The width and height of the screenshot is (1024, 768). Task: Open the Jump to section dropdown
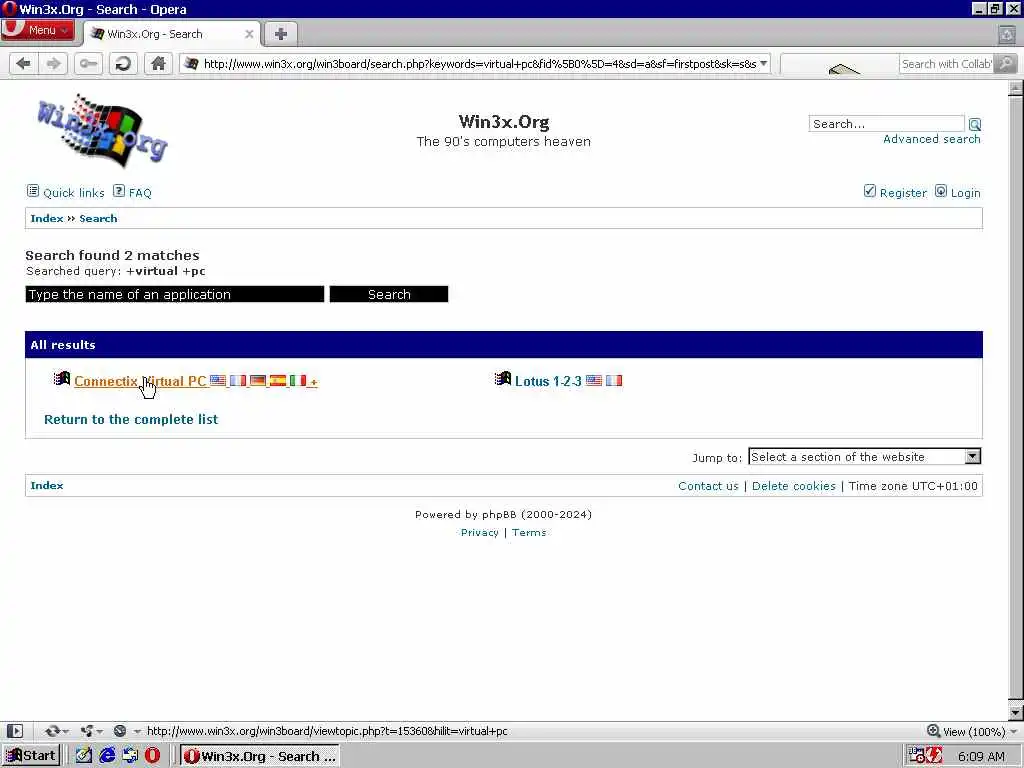pos(864,456)
